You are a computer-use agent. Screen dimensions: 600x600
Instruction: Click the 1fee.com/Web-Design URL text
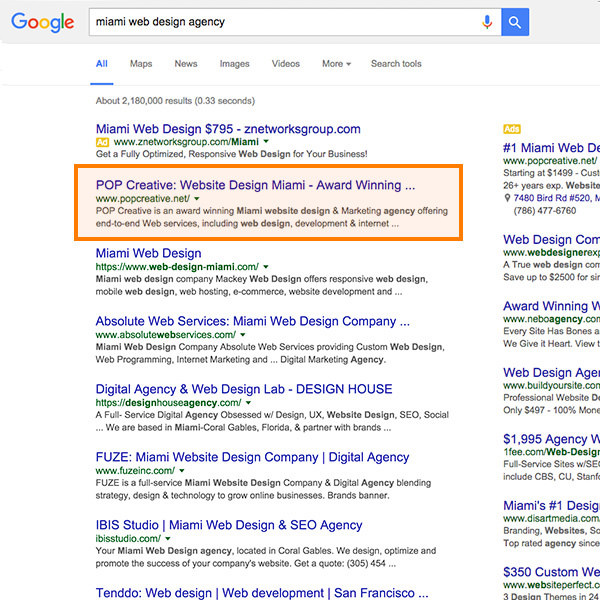551,452
